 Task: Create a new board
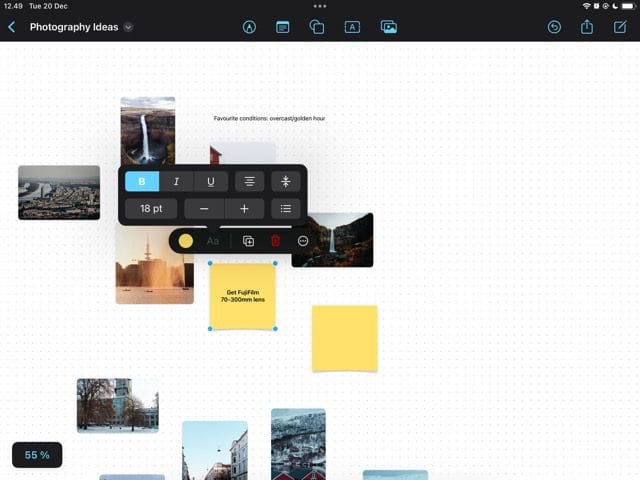coord(621,27)
